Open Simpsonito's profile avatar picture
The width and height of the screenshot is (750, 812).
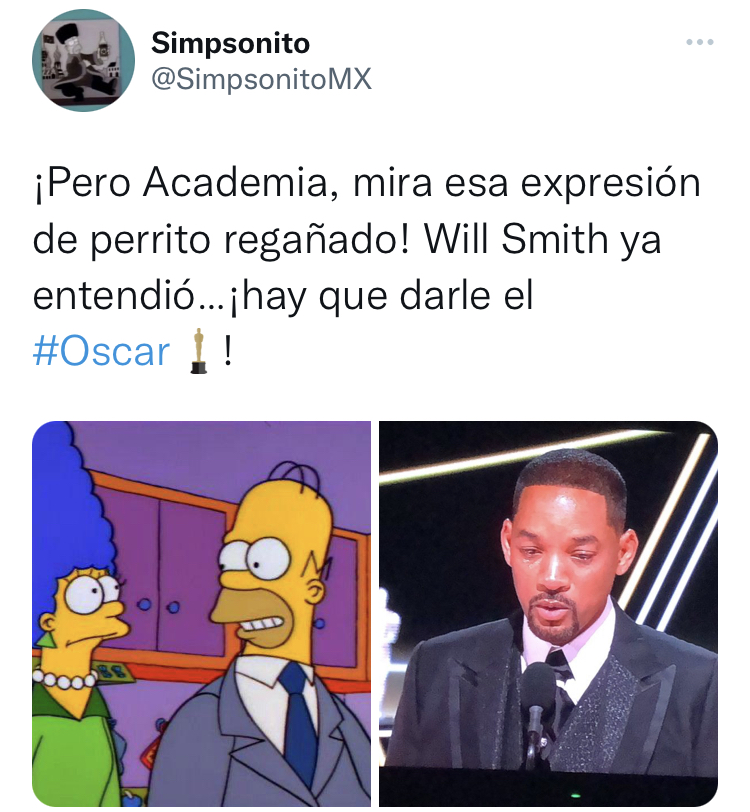point(83,60)
